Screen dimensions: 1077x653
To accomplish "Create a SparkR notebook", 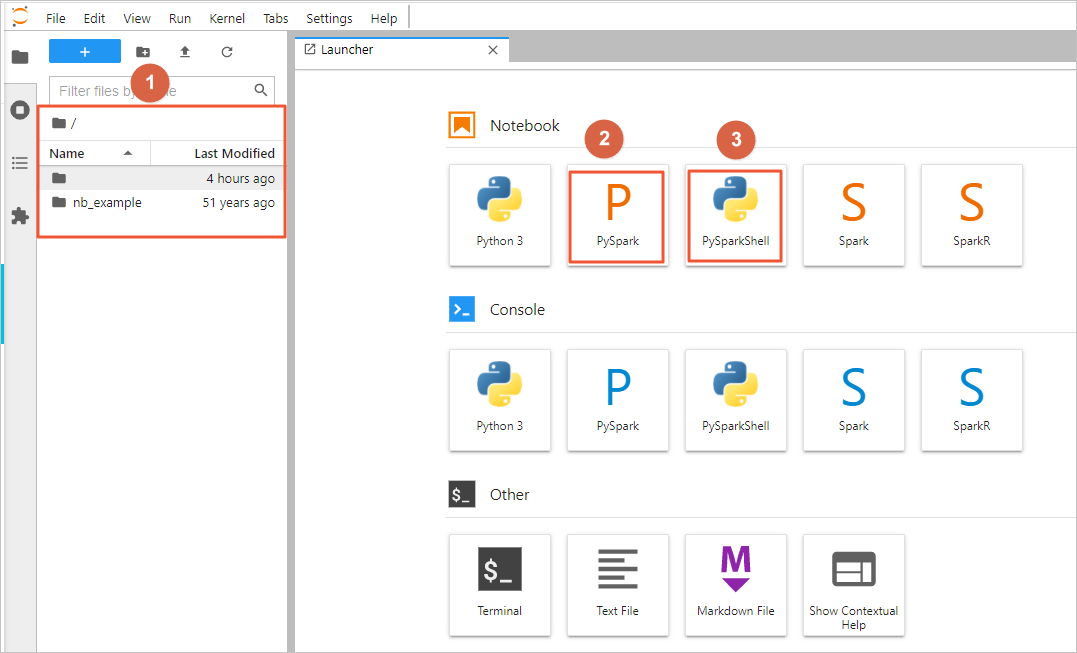I will click(x=972, y=215).
